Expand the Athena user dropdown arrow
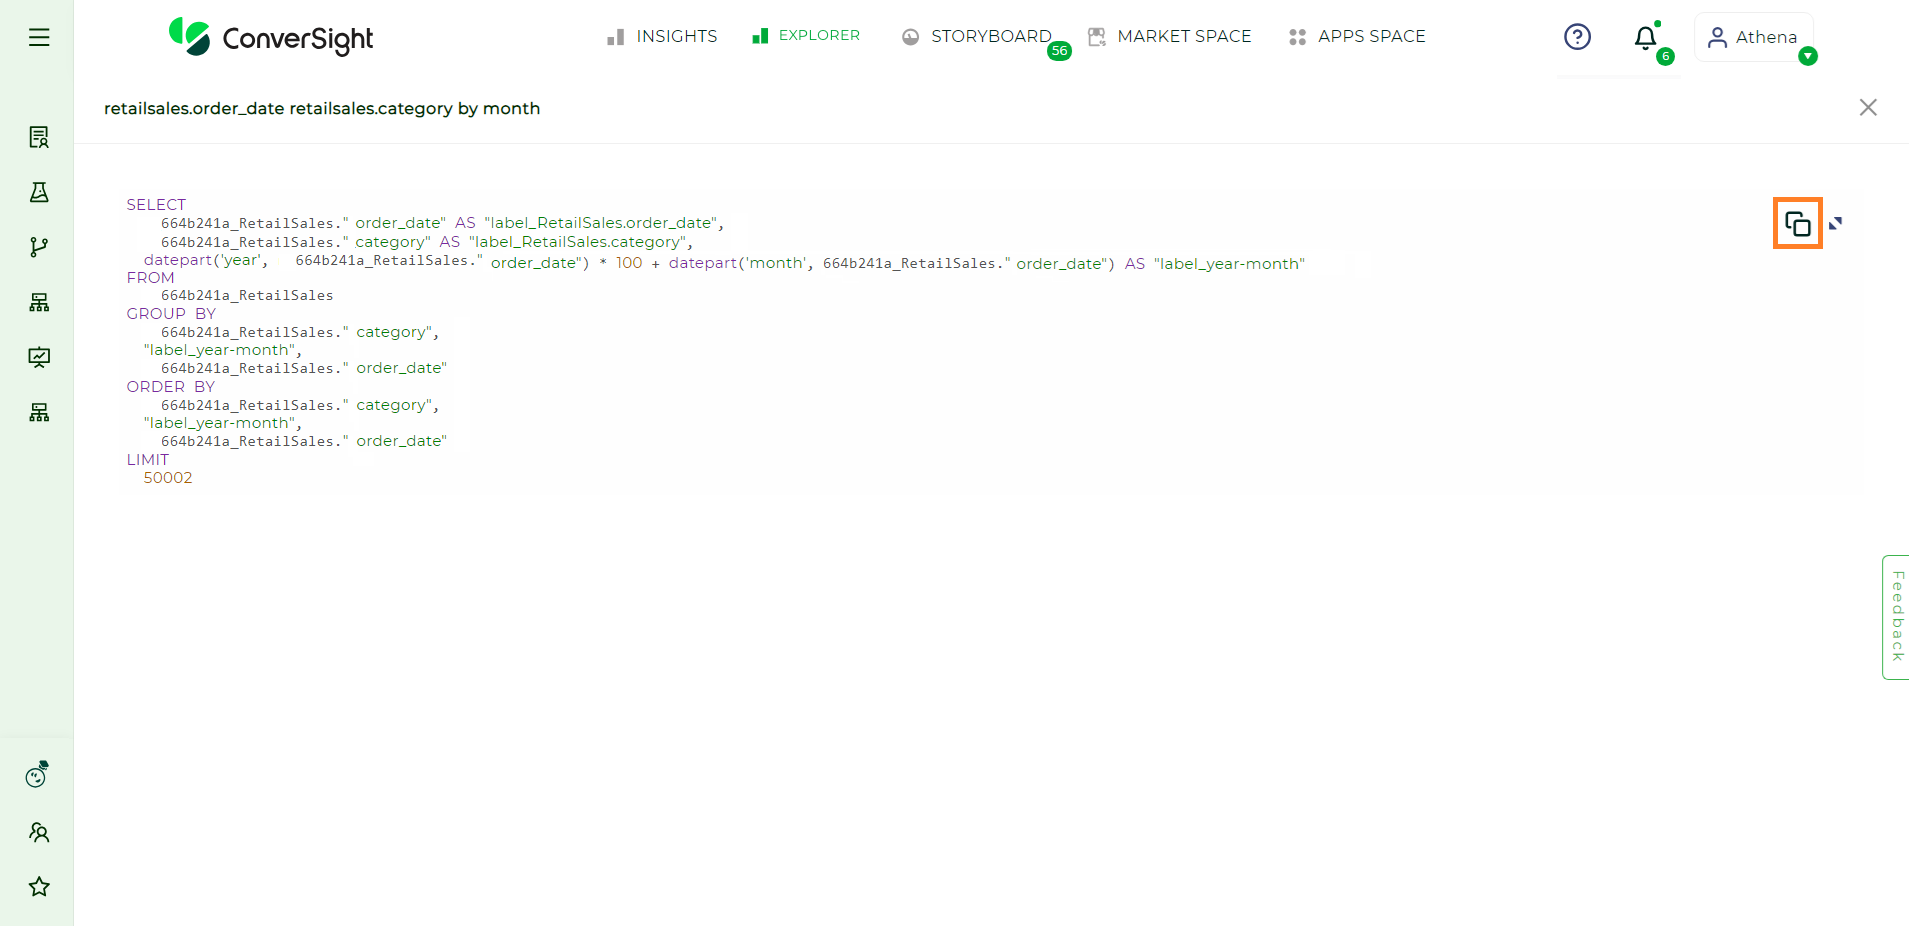Screen dimensions: 1909x927 click(x=1807, y=57)
